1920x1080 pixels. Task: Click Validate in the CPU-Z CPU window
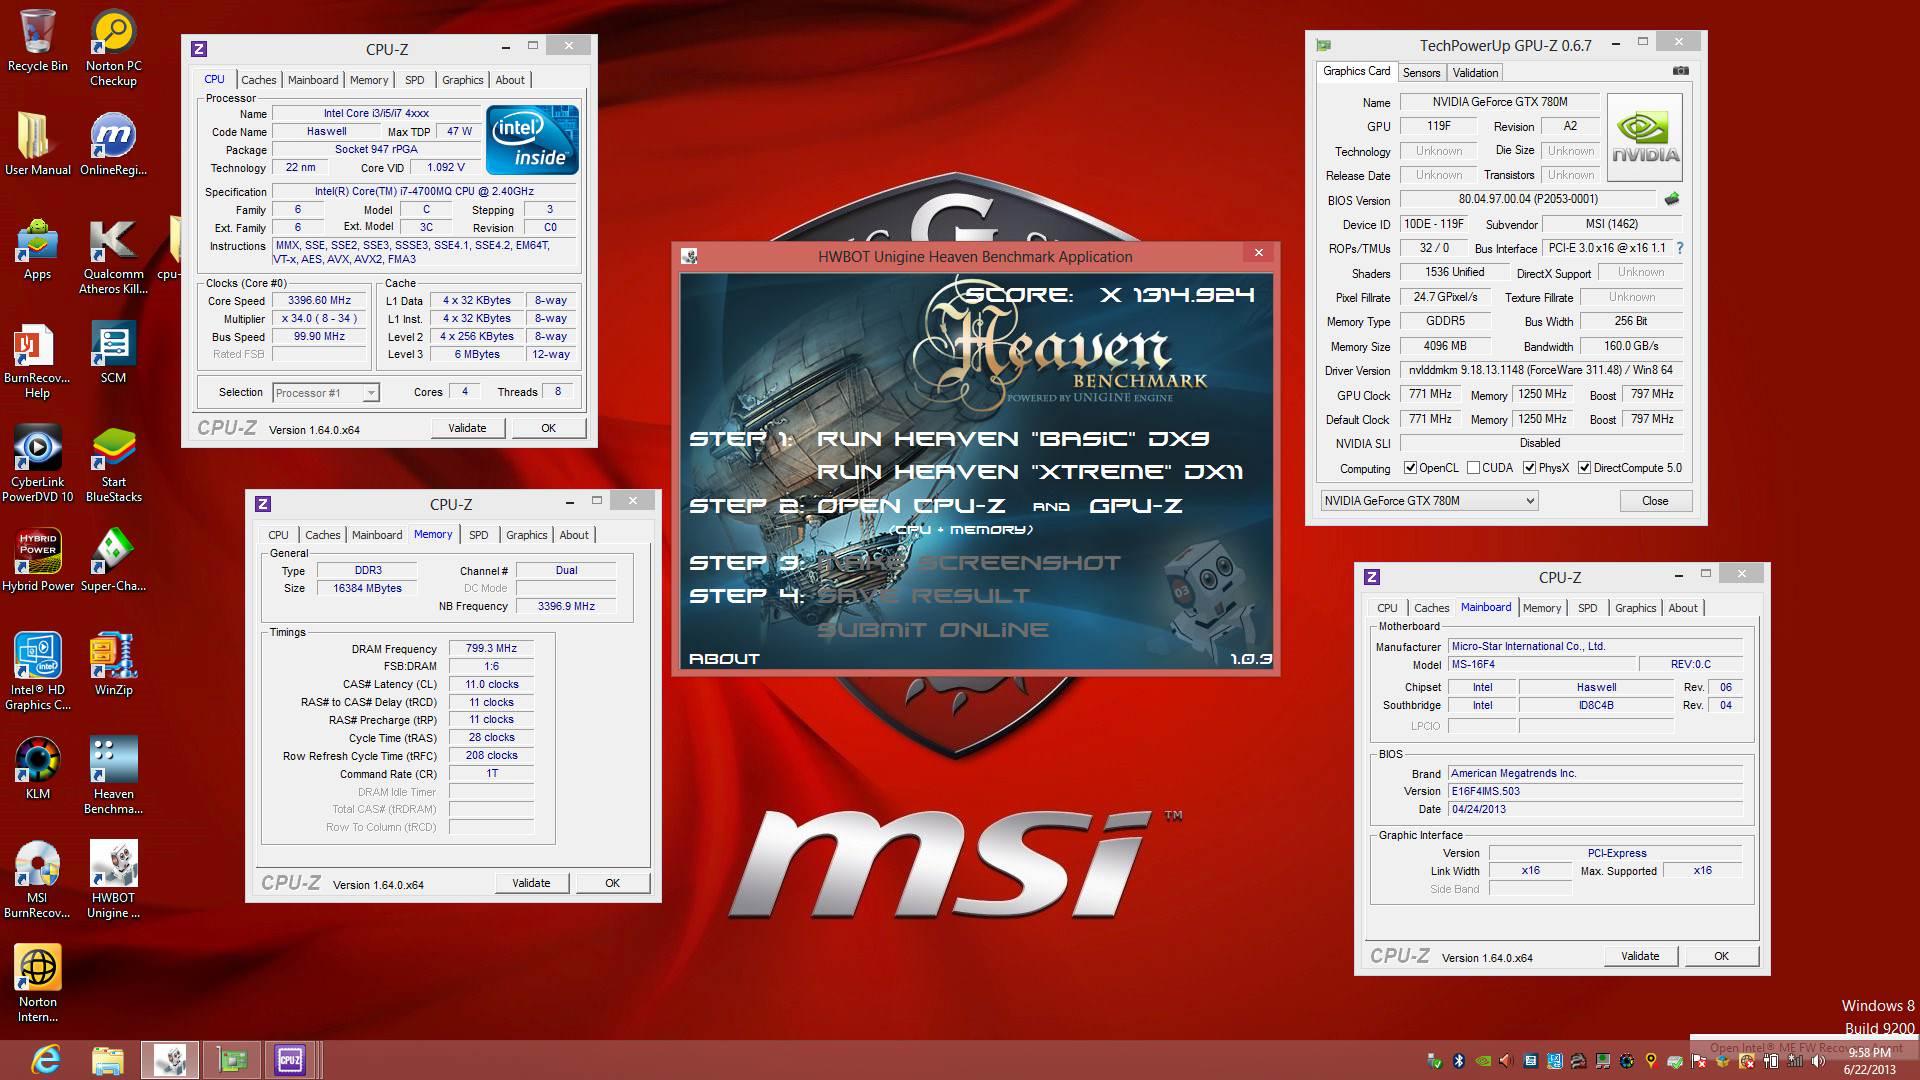pos(467,428)
